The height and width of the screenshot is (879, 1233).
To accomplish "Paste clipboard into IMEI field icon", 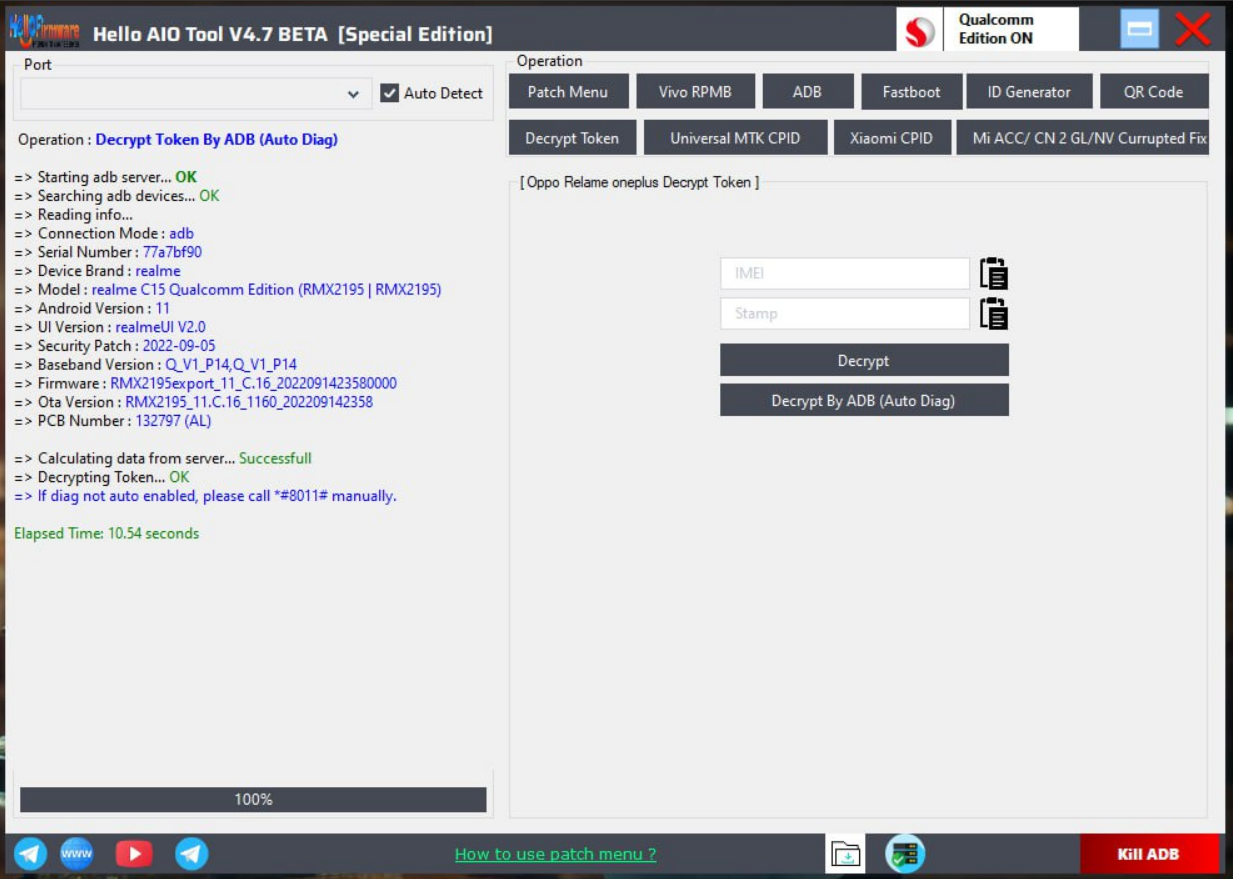I will pos(993,273).
